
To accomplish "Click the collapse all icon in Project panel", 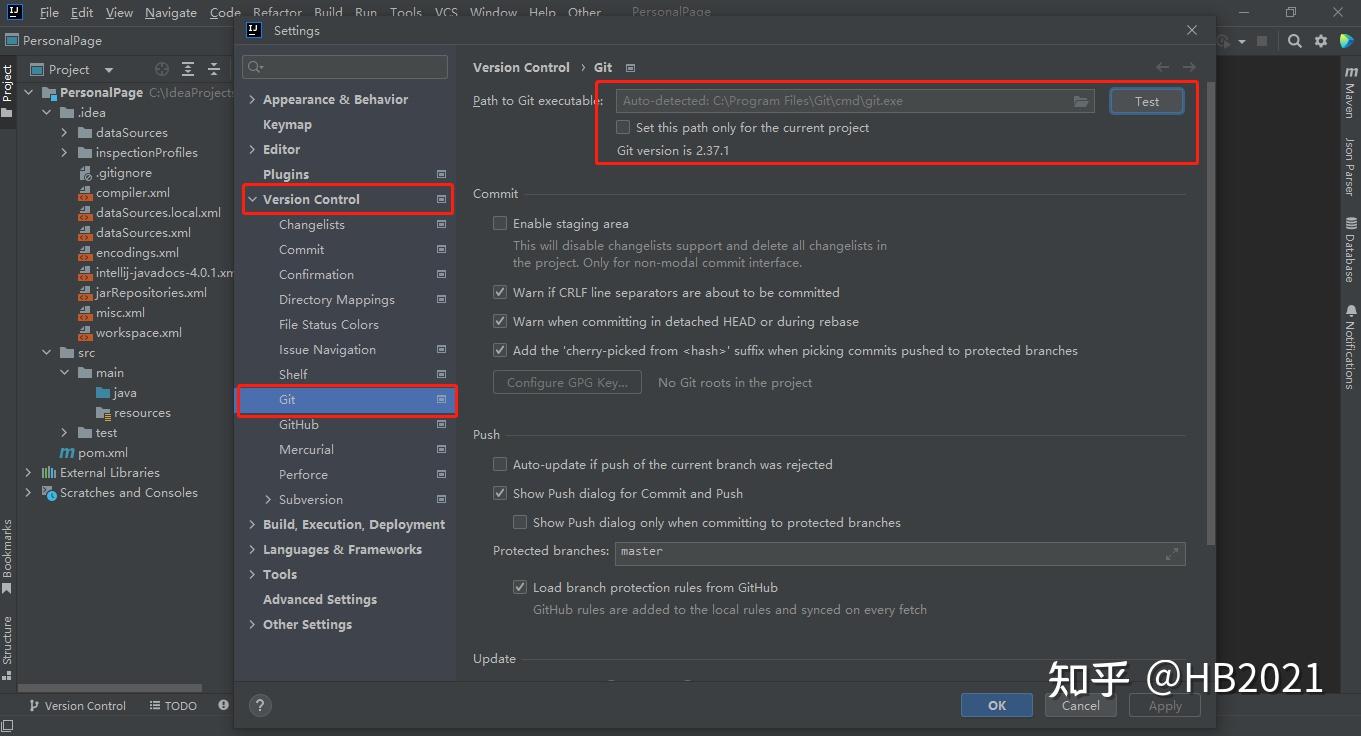I will [214, 69].
